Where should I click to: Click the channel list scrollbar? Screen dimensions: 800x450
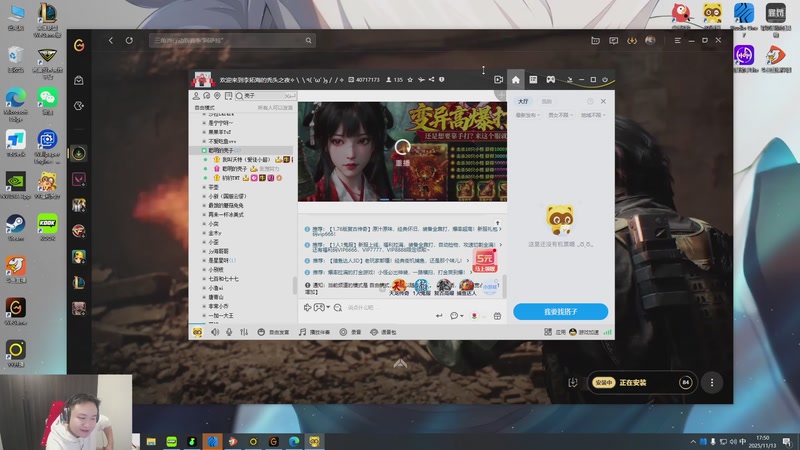click(294, 286)
